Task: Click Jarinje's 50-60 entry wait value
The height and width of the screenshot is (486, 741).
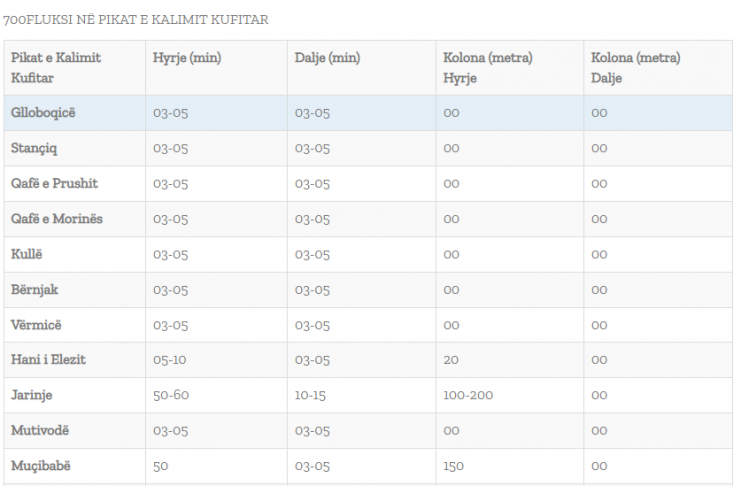Action: (x=171, y=396)
